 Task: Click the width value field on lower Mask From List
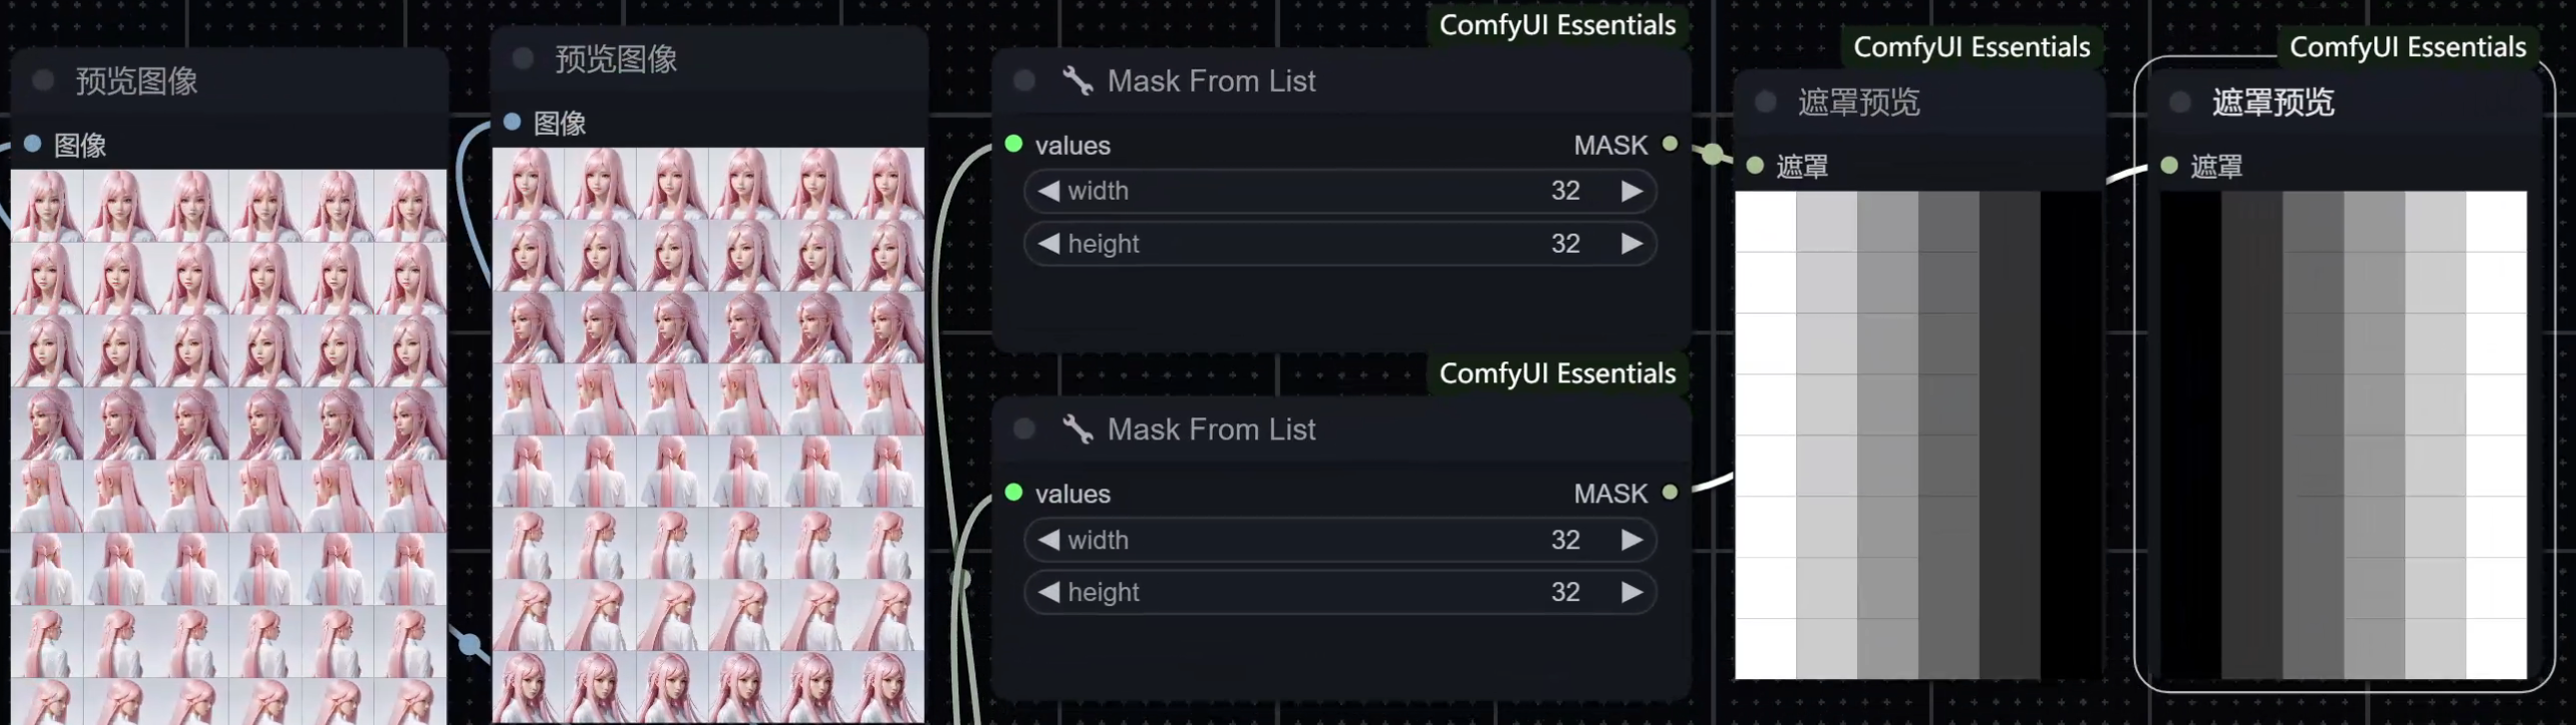[x=1339, y=540]
